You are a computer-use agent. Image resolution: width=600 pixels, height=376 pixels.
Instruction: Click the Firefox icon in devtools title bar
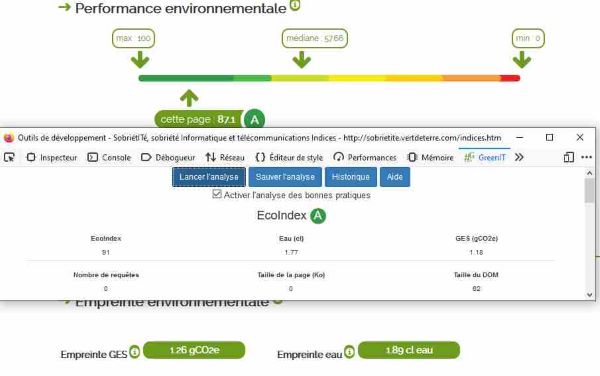pos(9,138)
